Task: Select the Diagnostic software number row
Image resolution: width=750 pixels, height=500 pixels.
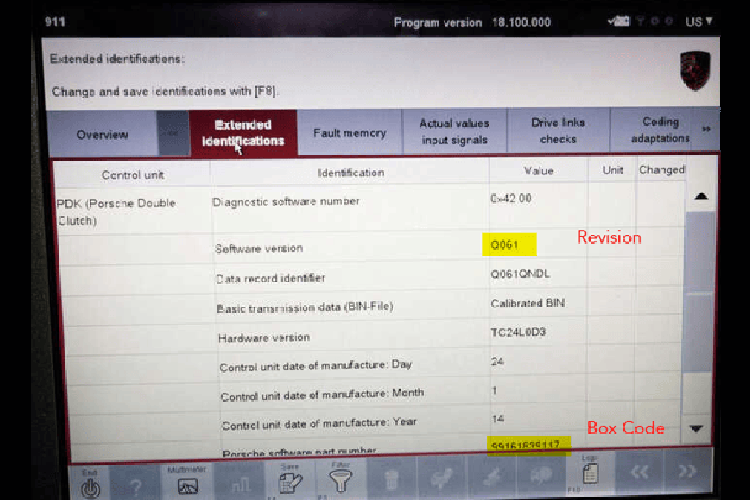Action: (286, 201)
